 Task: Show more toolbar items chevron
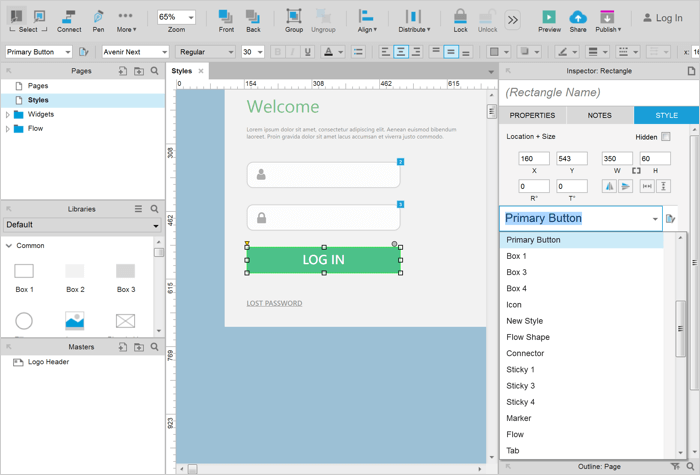512,20
